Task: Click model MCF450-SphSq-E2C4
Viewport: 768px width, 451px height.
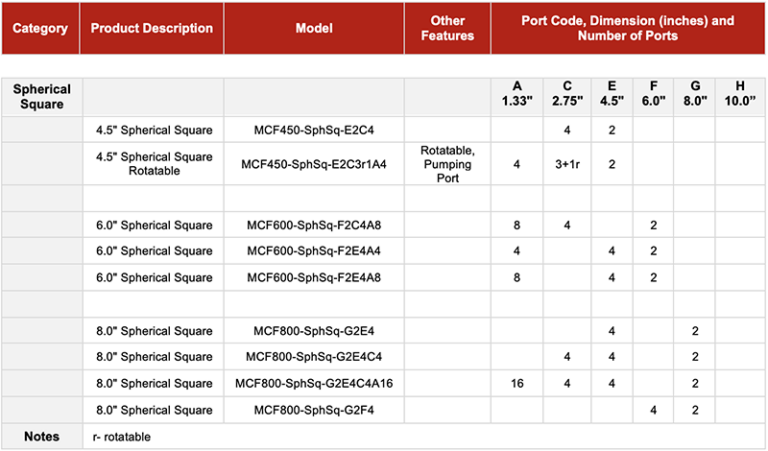Action: (314, 130)
